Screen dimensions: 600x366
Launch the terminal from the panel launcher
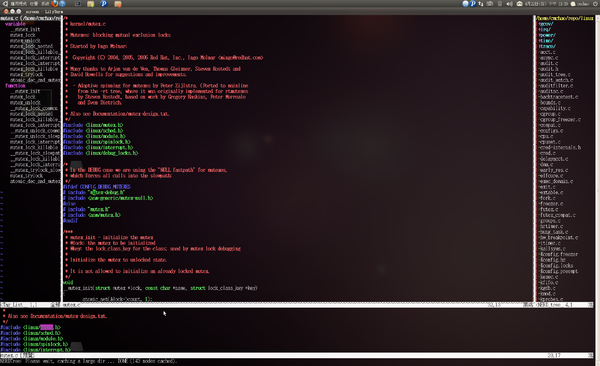pos(78,4)
